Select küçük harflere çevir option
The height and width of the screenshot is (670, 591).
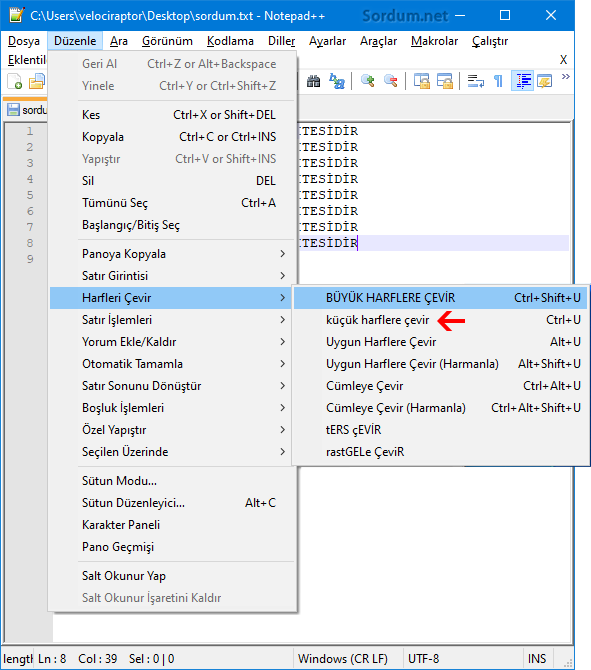pyautogui.click(x=441, y=320)
